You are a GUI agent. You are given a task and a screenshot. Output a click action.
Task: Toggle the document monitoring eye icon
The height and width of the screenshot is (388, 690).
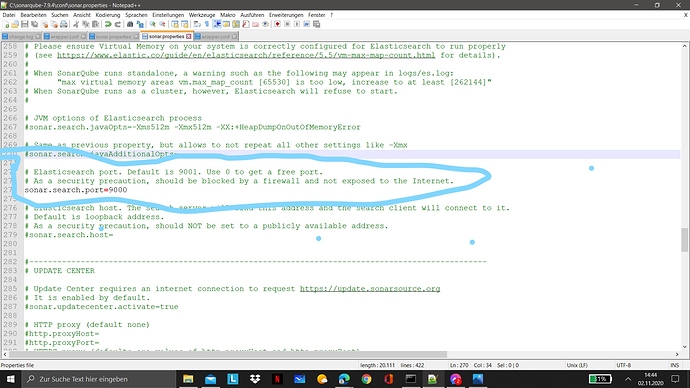tap(265, 24)
